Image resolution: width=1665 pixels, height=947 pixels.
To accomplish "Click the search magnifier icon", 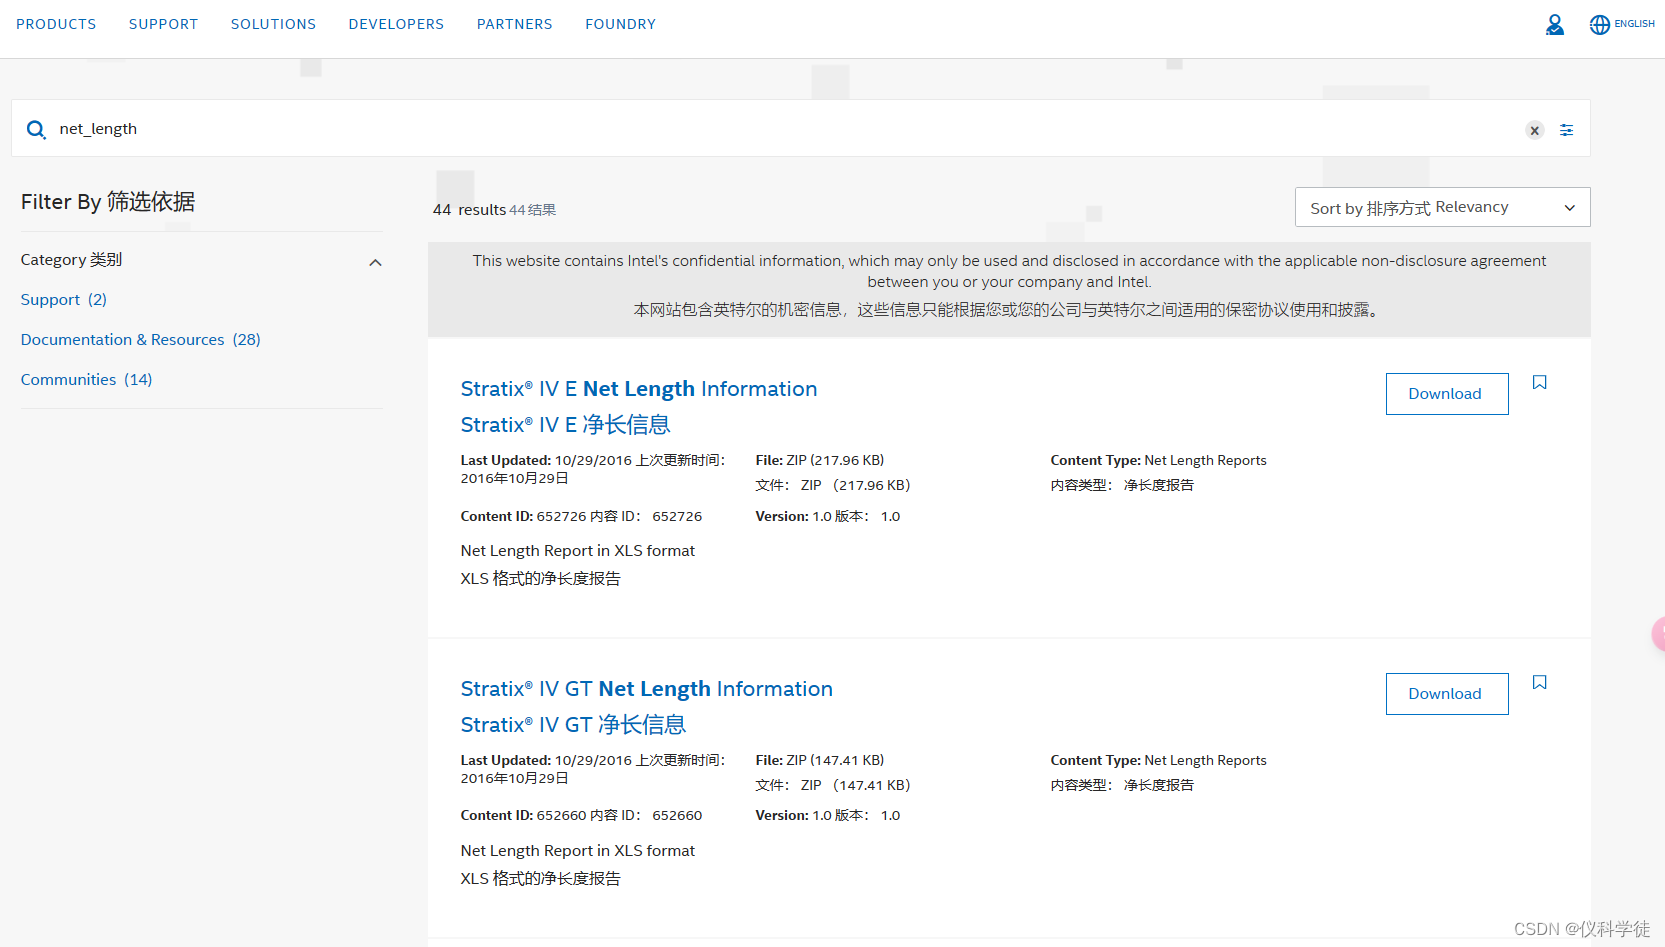I will (36, 129).
